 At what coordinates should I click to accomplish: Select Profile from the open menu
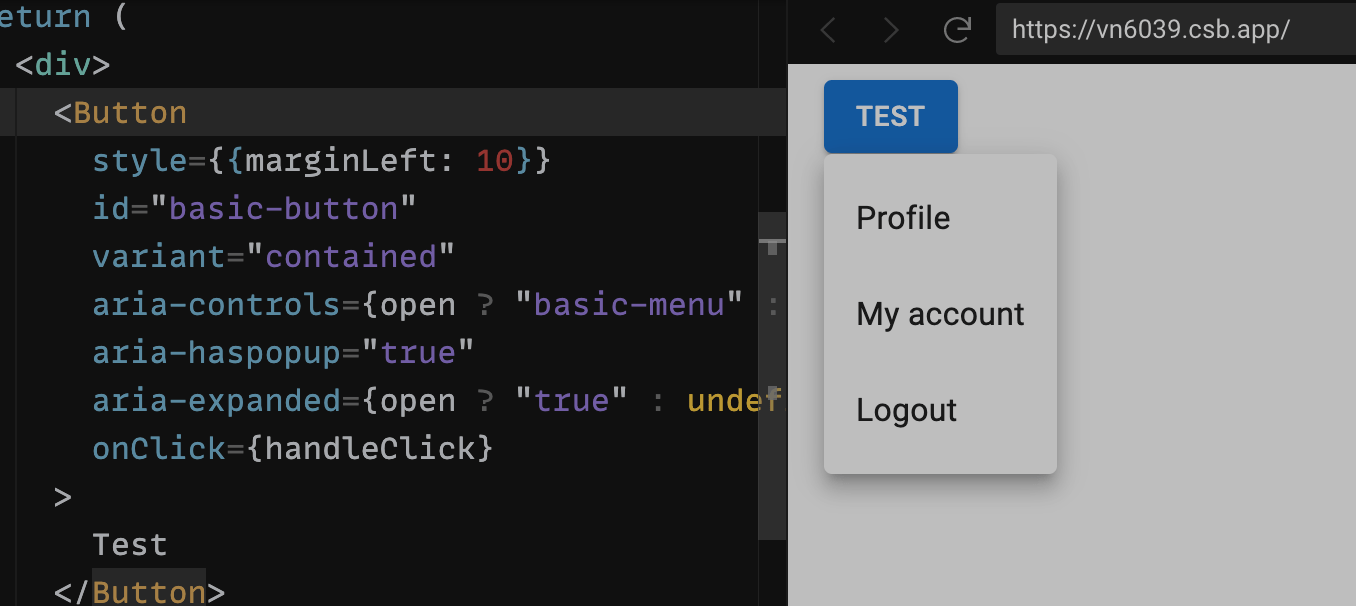pyautogui.click(x=902, y=218)
